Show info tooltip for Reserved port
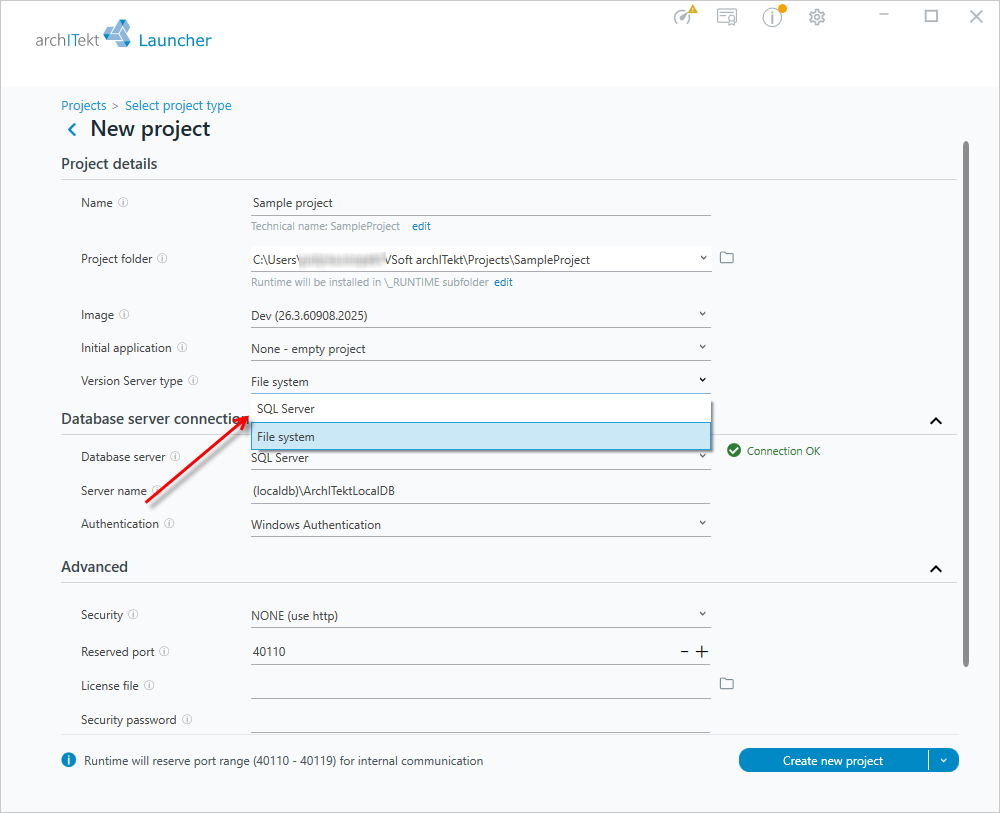 coord(164,652)
